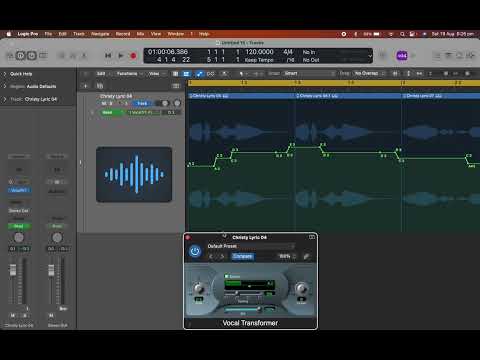Click previous preset arrow in plugin window
Screen dimensions: 480x360
(x=211, y=256)
